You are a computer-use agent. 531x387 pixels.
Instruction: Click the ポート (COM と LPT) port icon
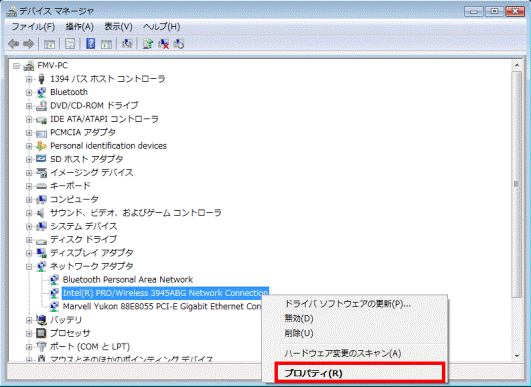[41, 346]
